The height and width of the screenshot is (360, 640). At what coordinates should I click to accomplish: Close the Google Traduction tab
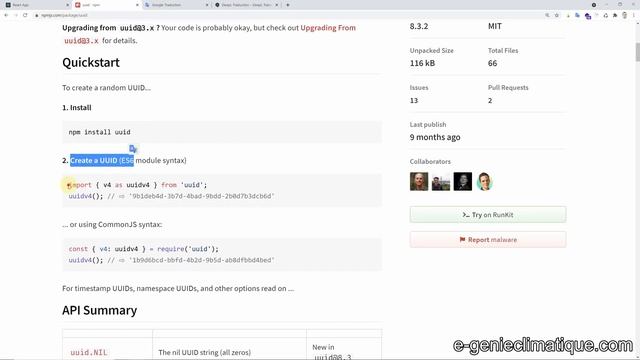(x=207, y=5)
